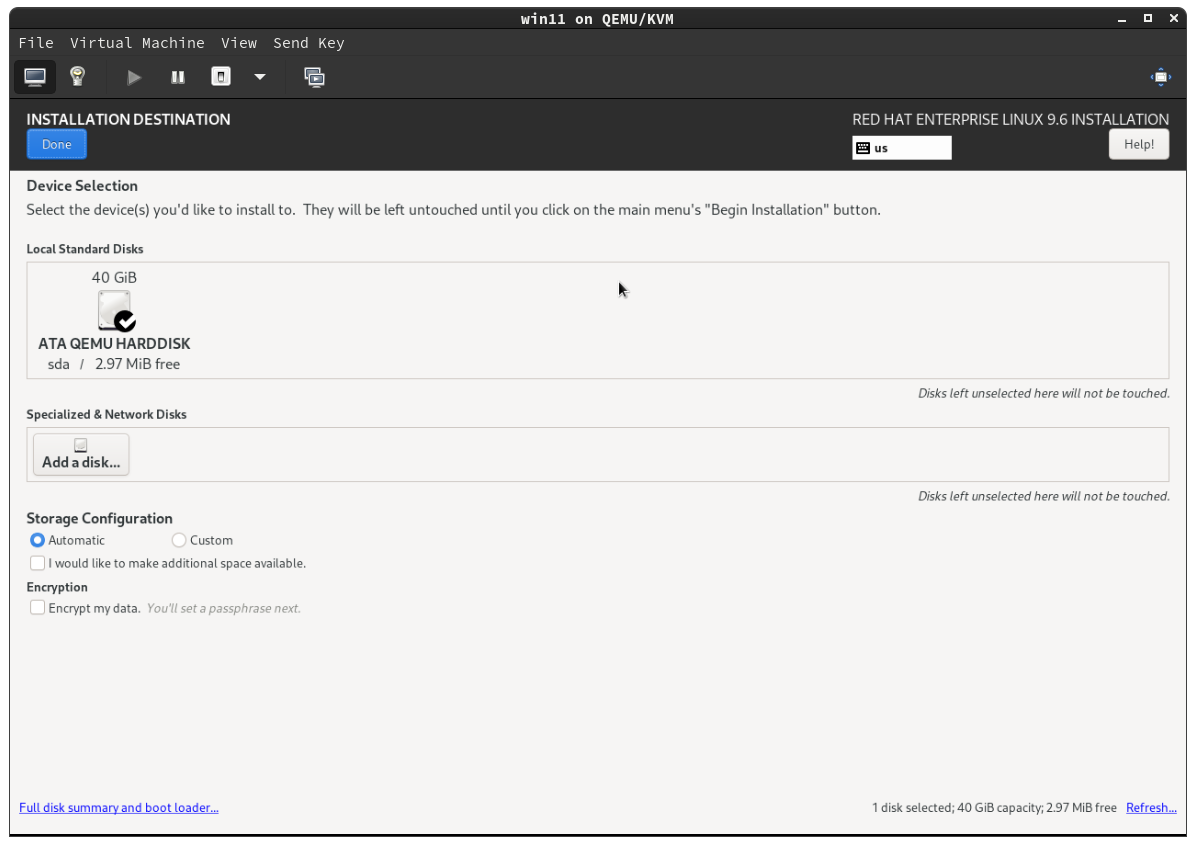The width and height of the screenshot is (1196, 846).
Task: Click the Storage Configuration heading
Action: tap(100, 519)
